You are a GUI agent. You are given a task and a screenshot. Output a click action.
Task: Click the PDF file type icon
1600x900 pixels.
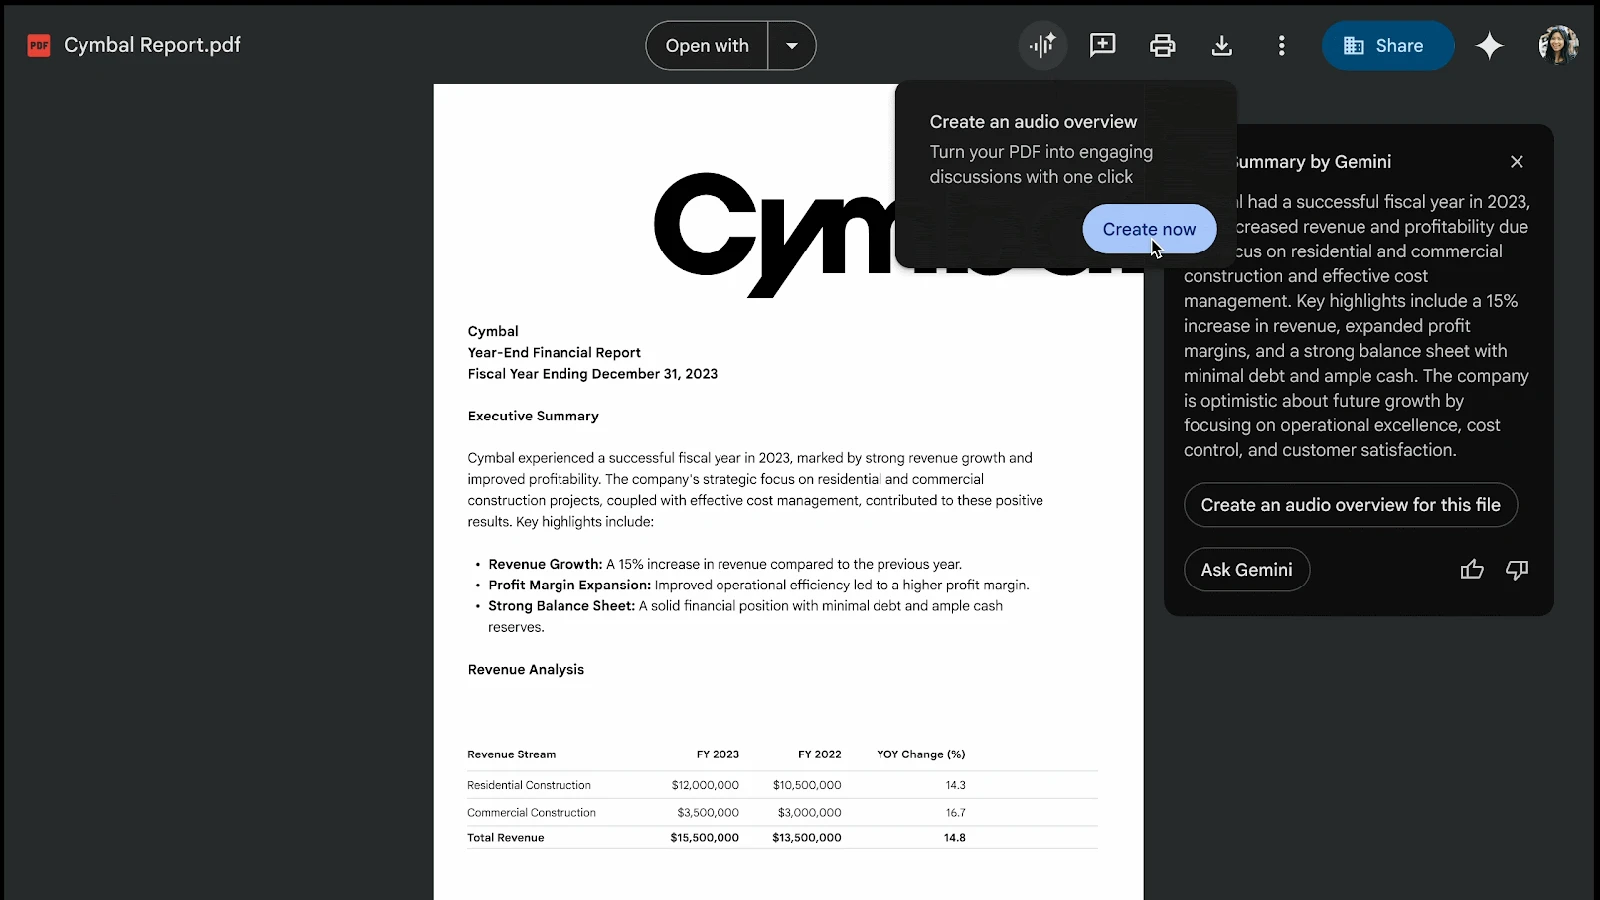38,45
